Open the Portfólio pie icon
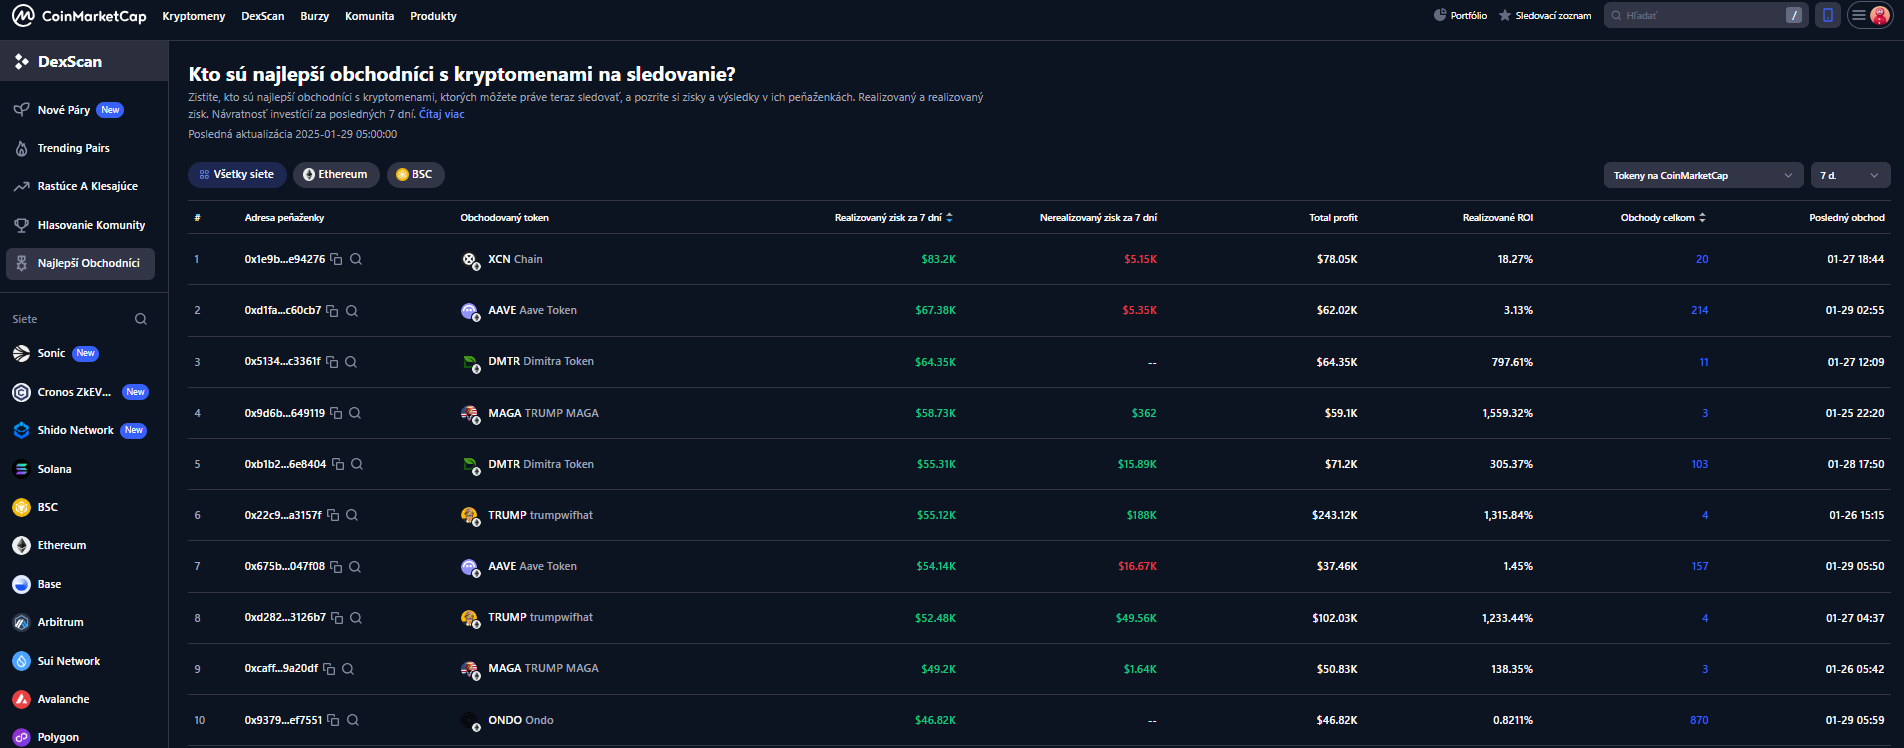1904x748 pixels. 1440,15
